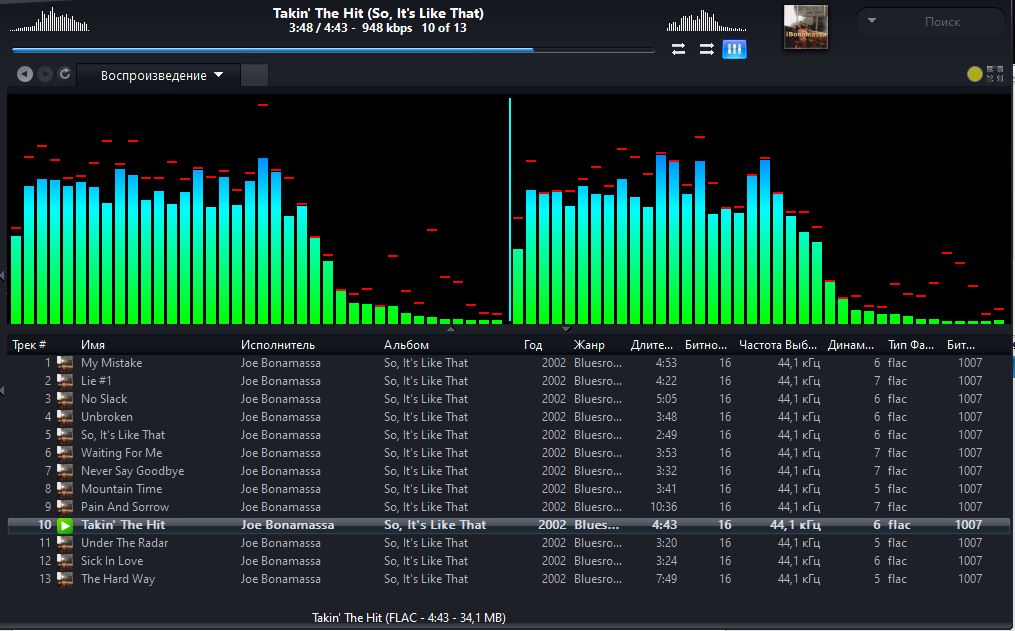Click the forward navigation arrow icon

point(45,74)
